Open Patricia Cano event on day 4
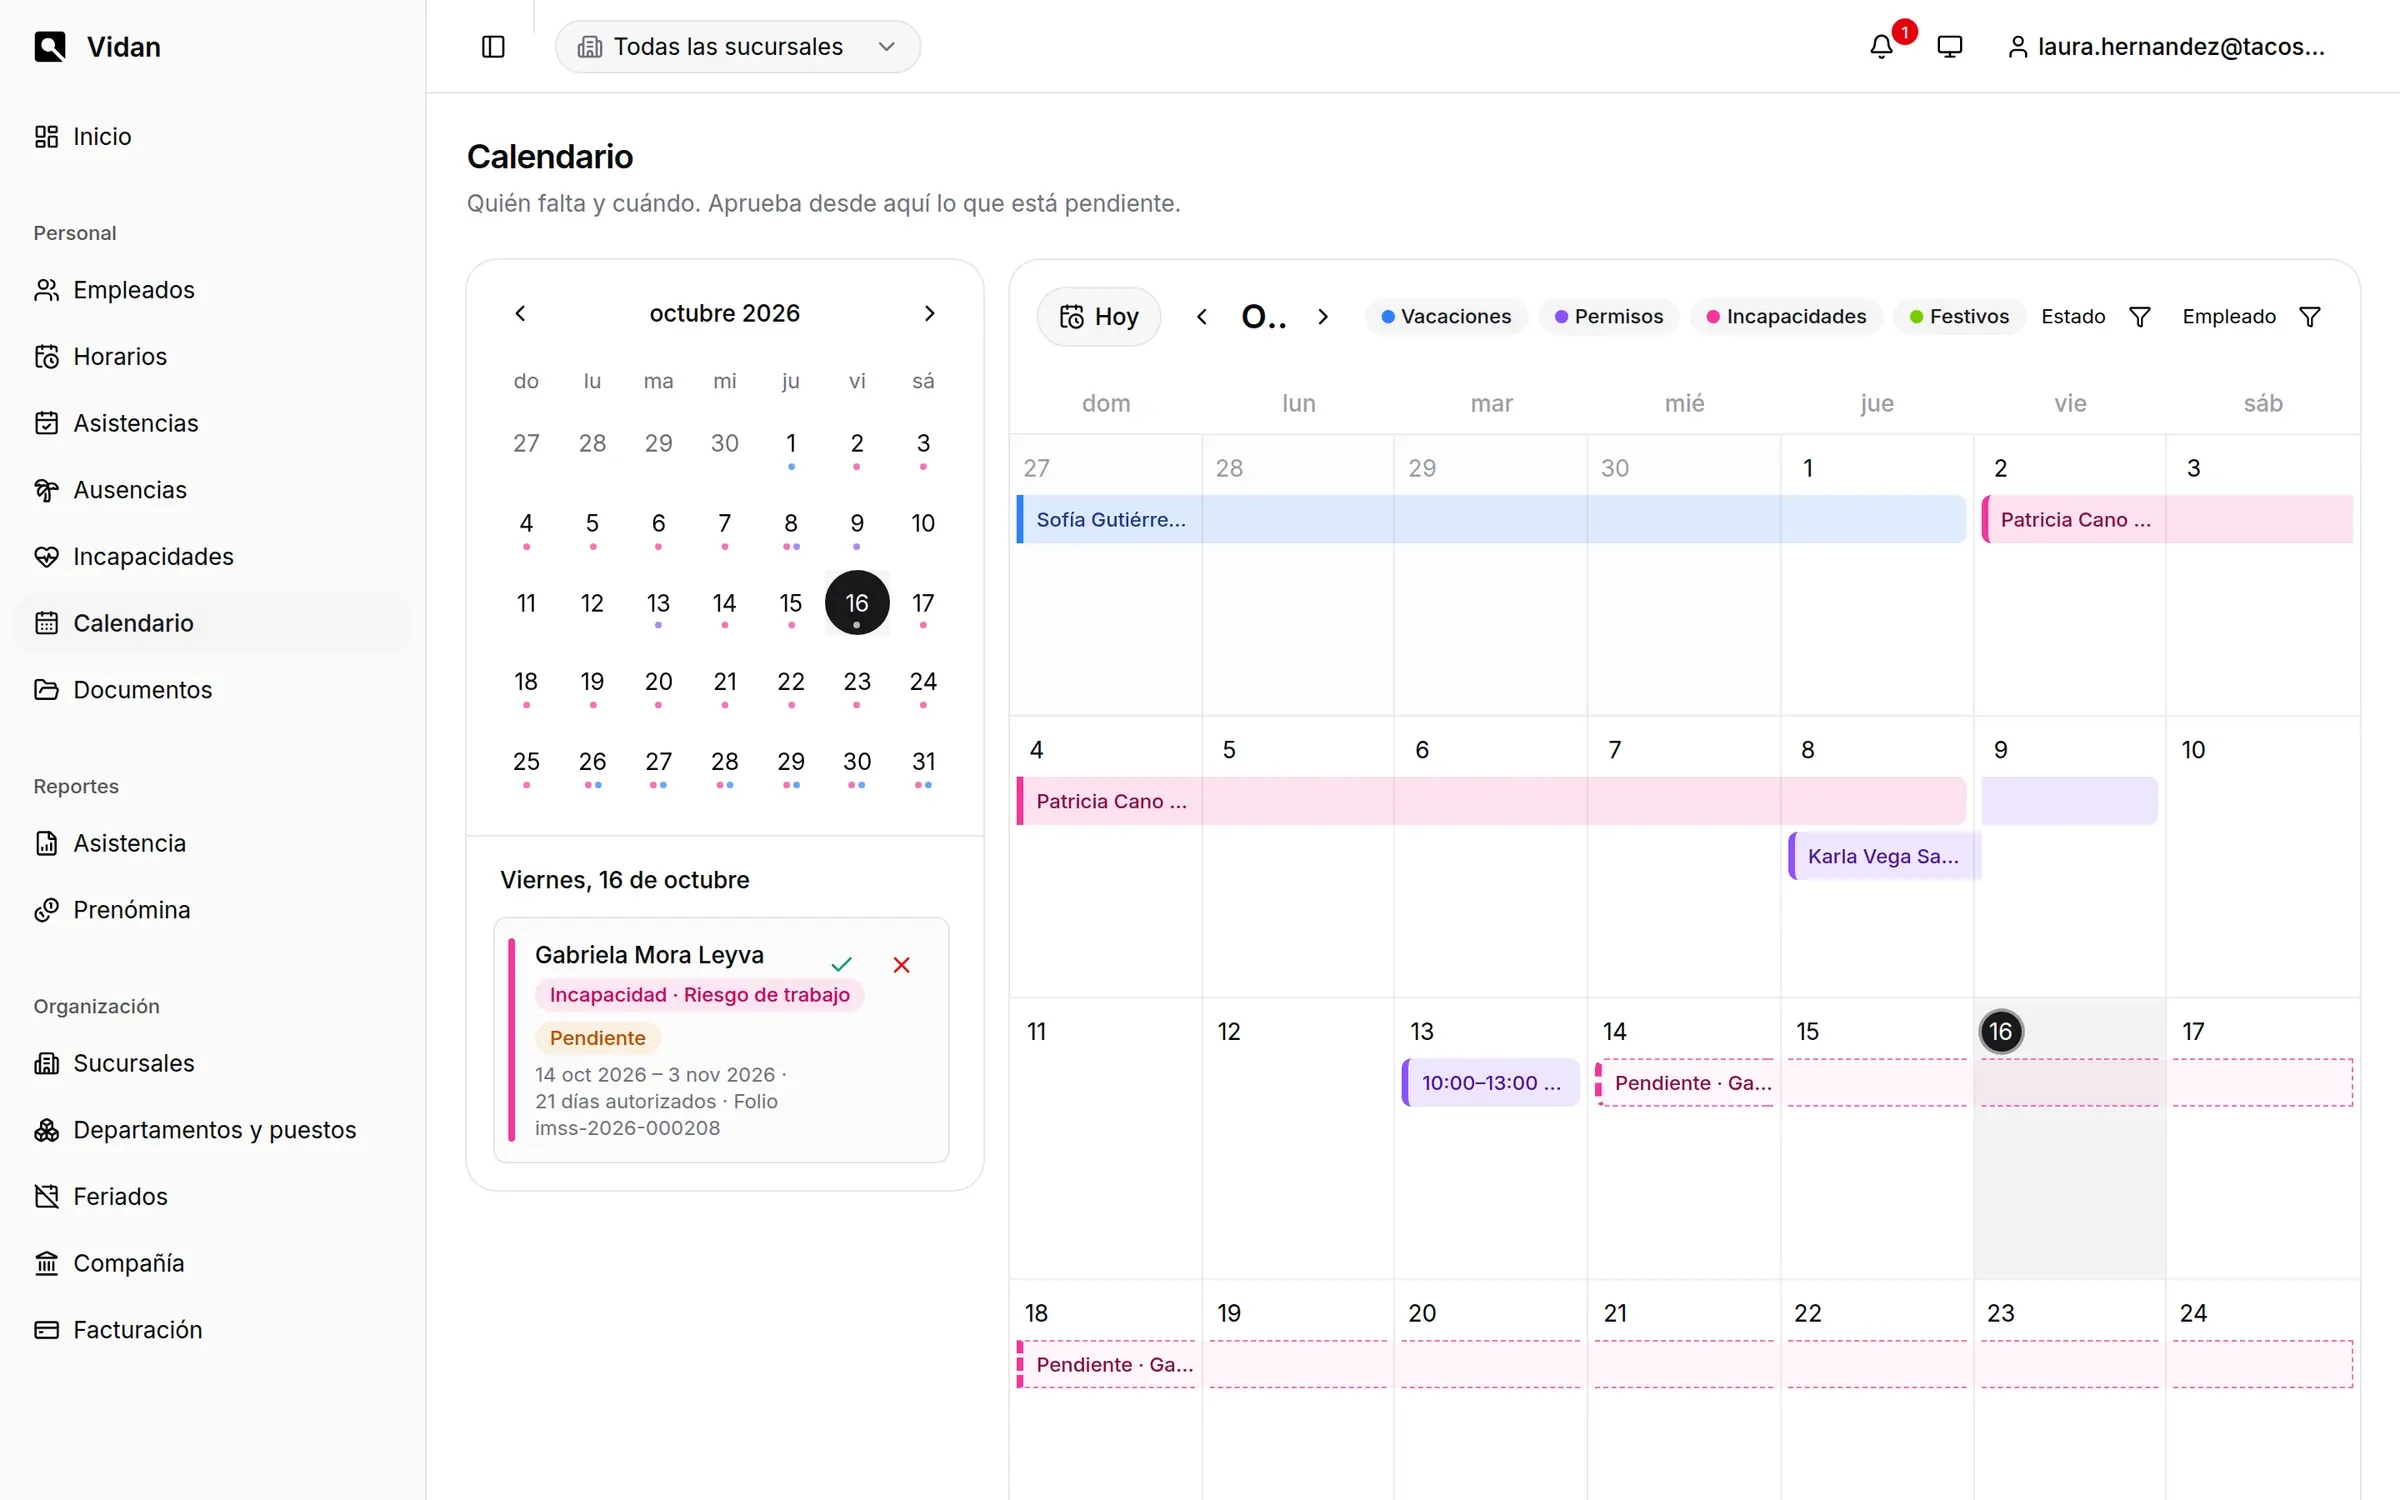This screenshot has width=2400, height=1500. (x=1491, y=801)
